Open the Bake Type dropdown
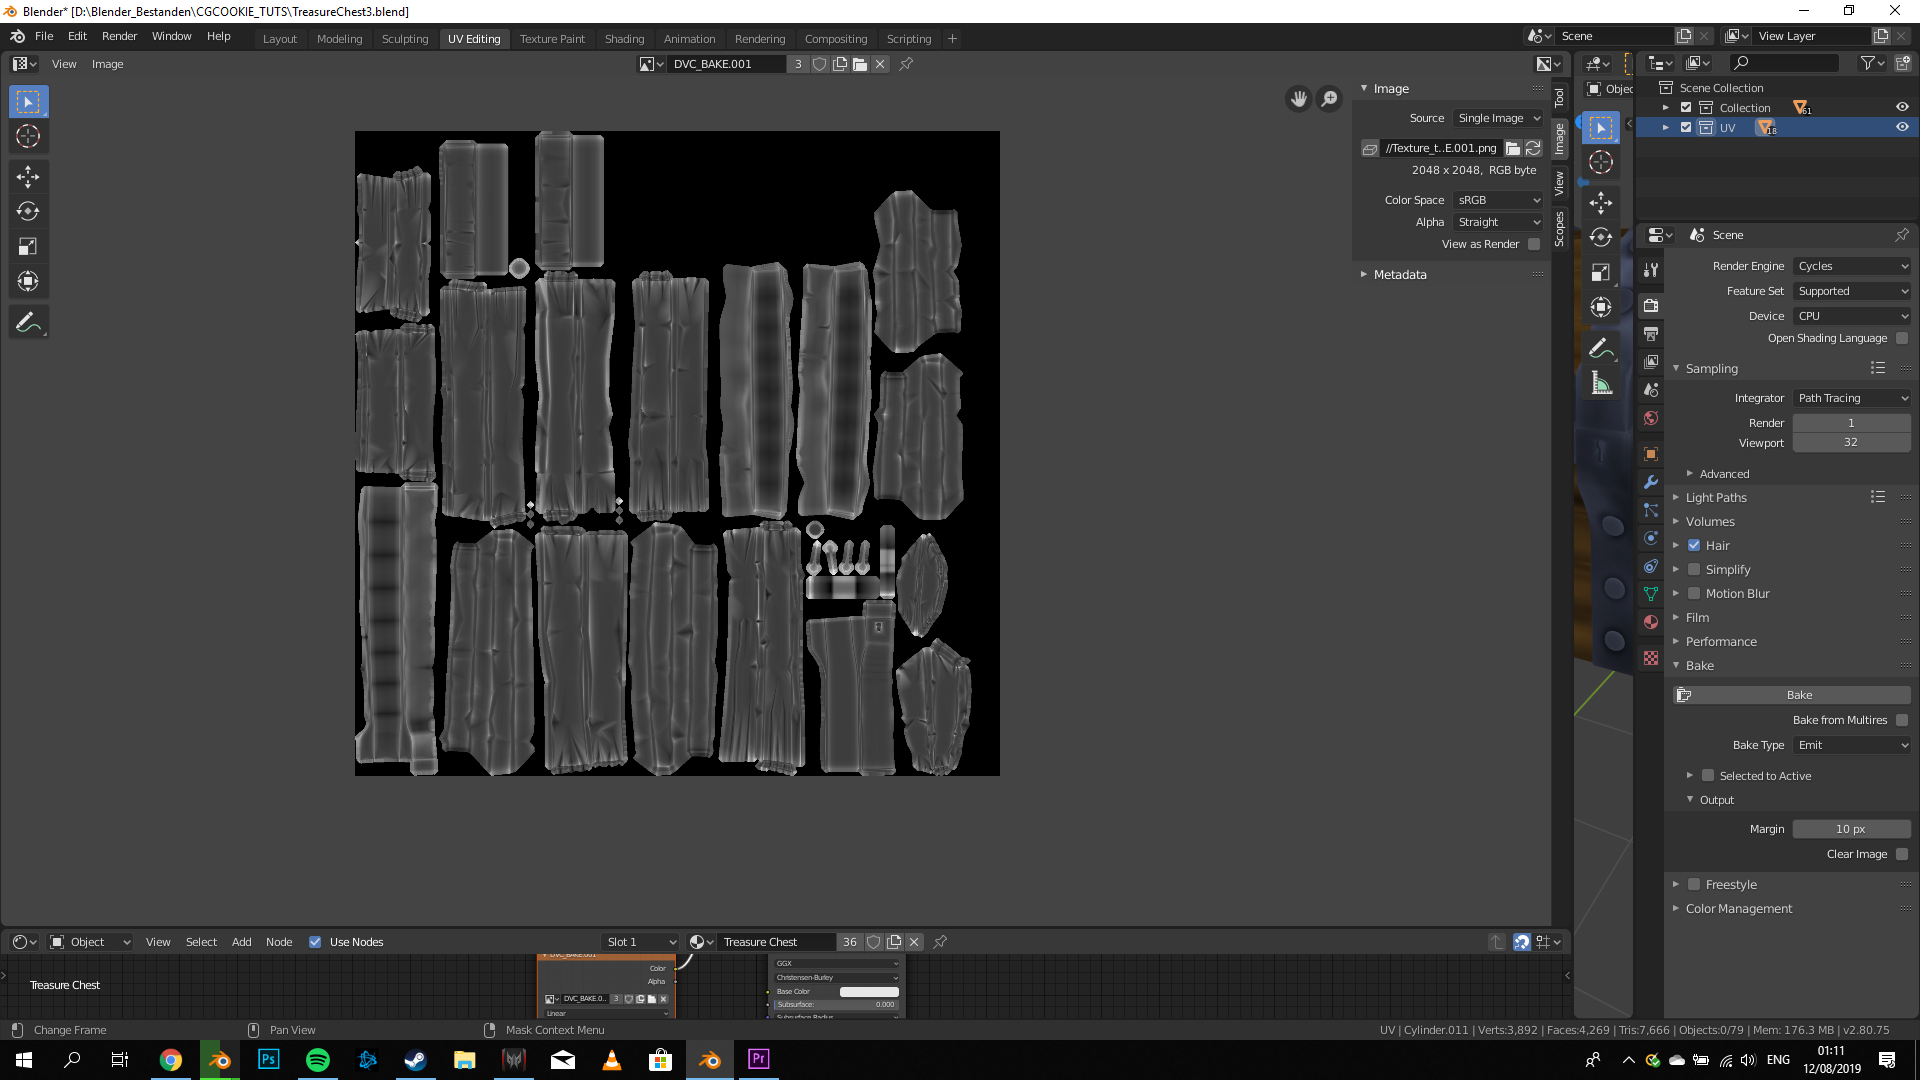 point(1852,745)
